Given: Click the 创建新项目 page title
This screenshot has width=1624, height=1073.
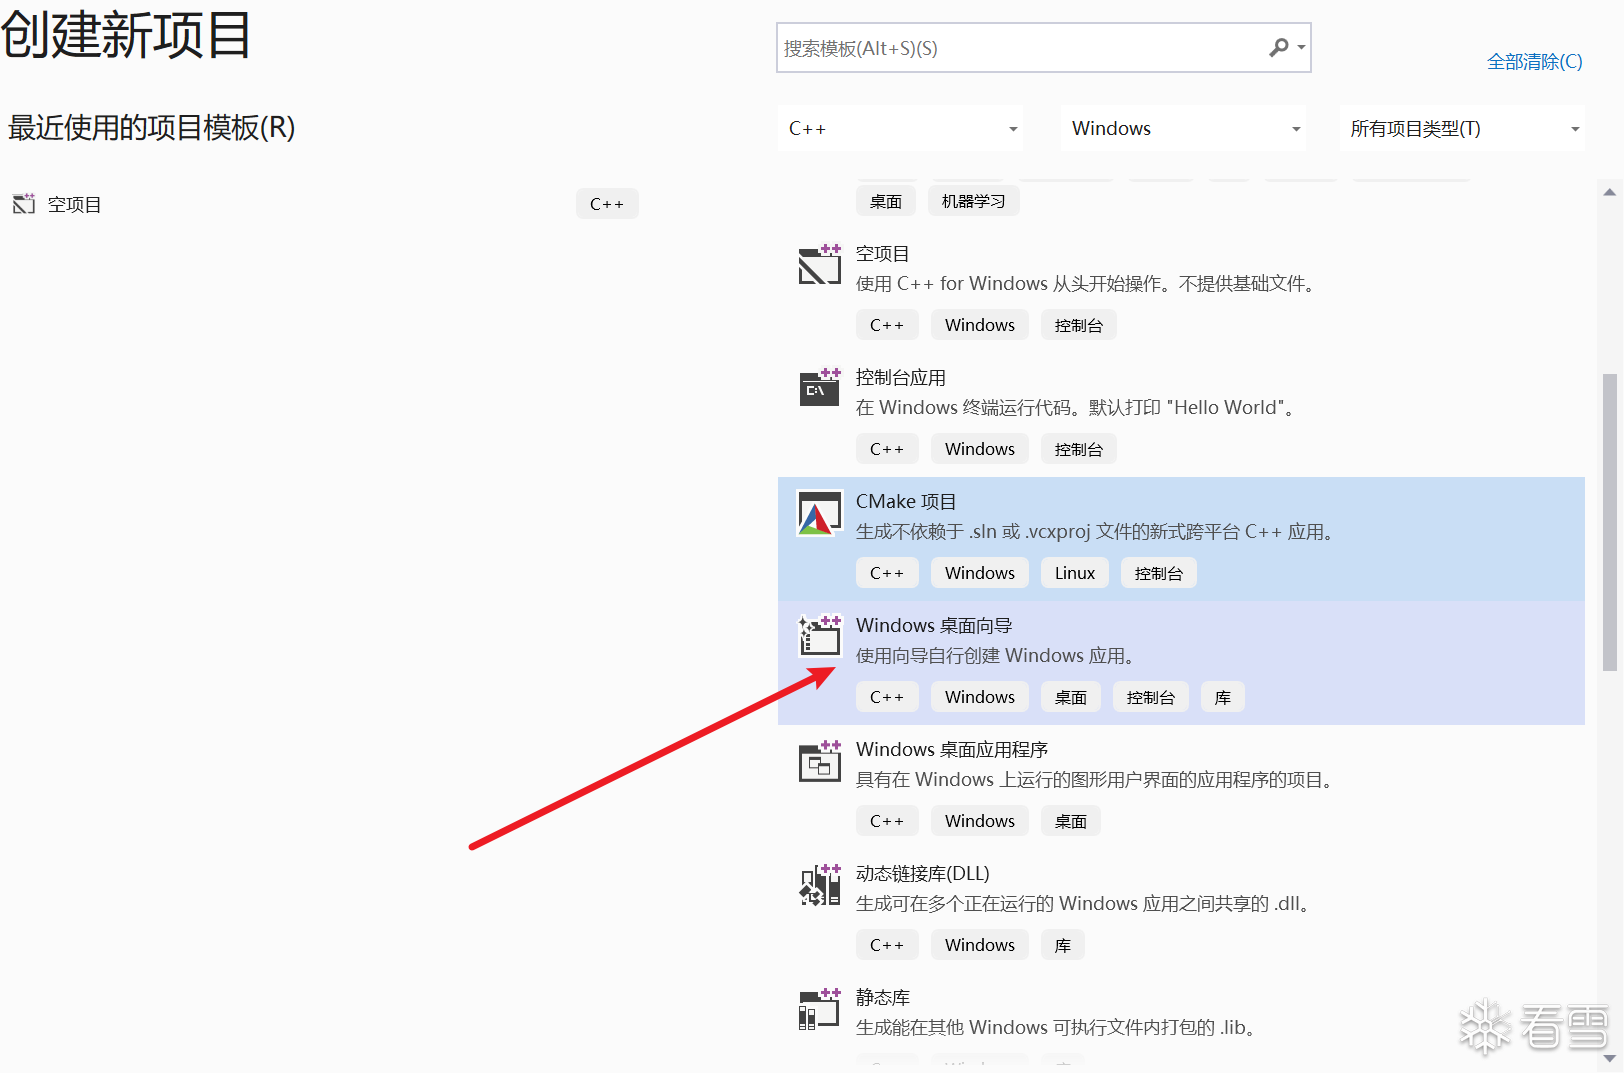Looking at the screenshot, I should 126,35.
